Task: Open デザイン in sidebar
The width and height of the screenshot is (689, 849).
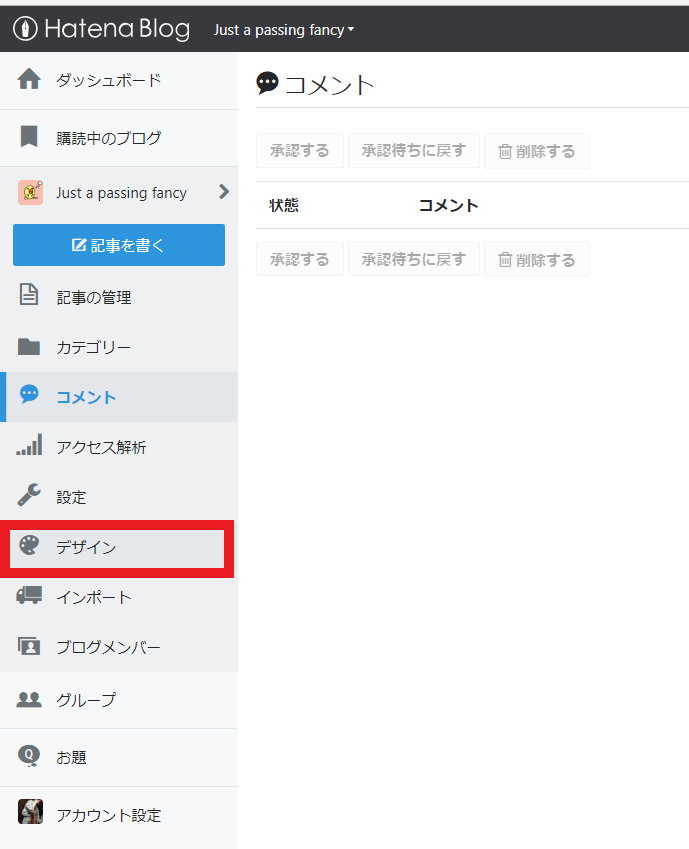Action: (86, 547)
